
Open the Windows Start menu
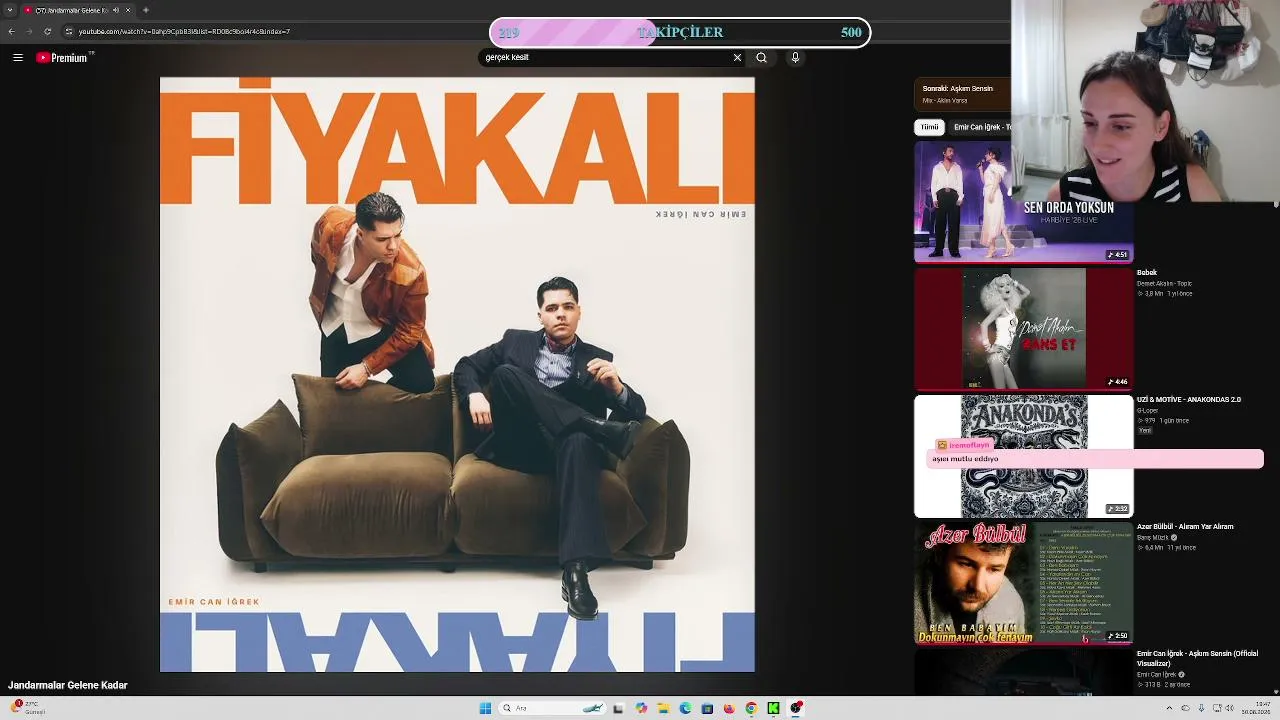tap(485, 708)
